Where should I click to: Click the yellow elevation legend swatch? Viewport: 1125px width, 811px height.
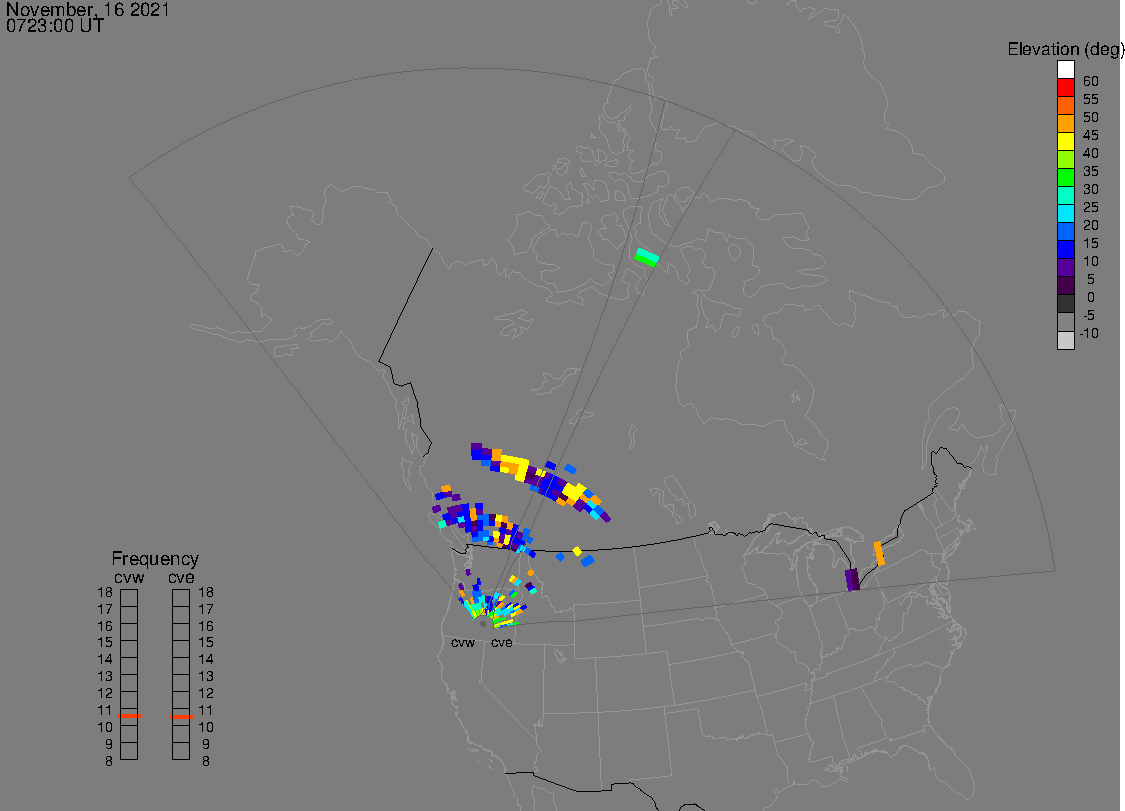click(1065, 141)
